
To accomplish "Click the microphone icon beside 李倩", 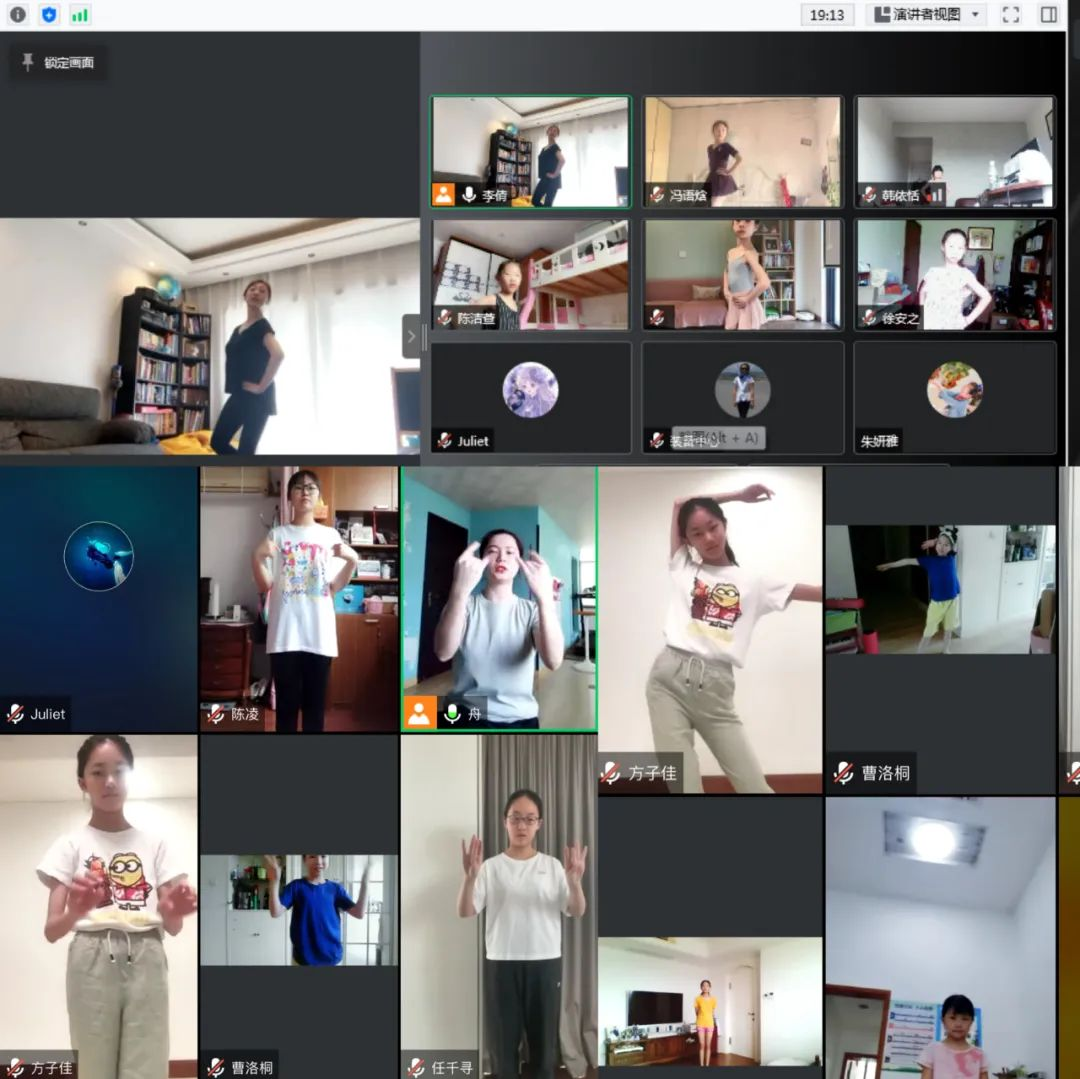I will 468,195.
